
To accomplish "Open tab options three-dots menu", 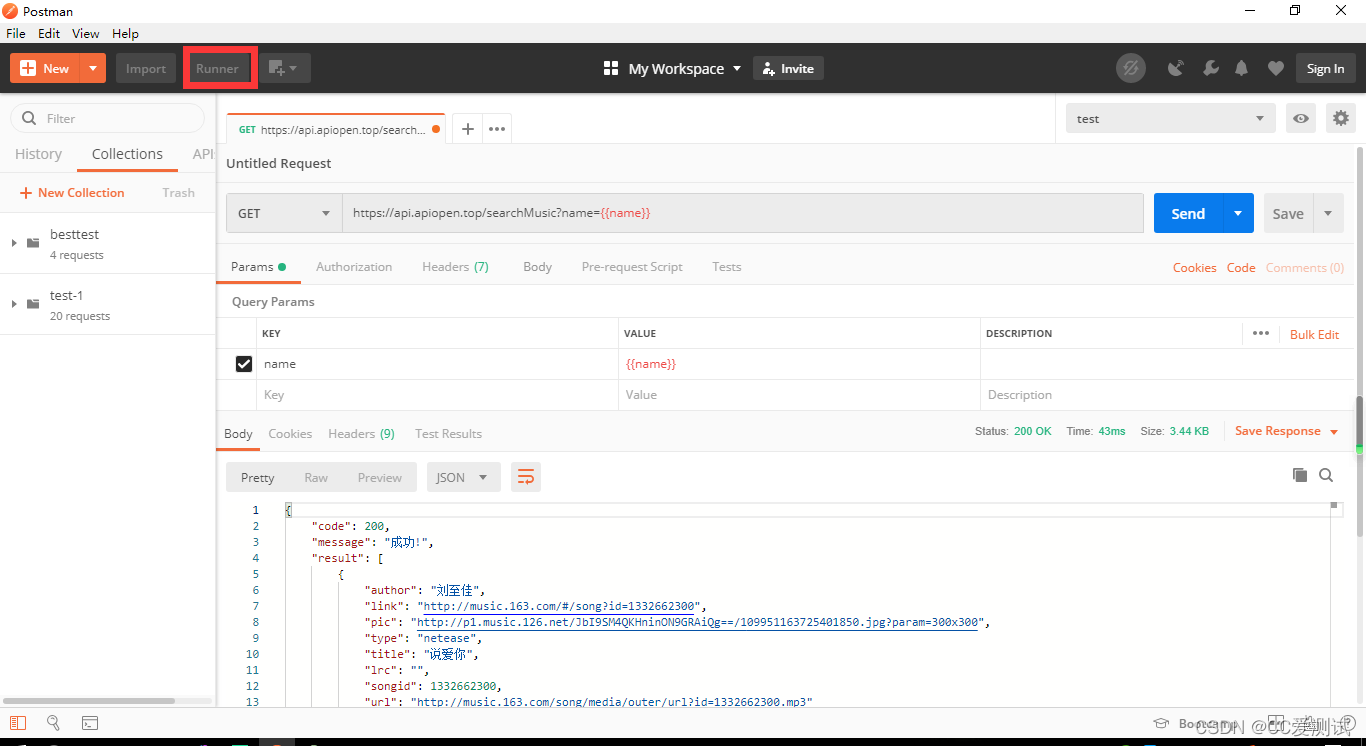I will coord(497,129).
